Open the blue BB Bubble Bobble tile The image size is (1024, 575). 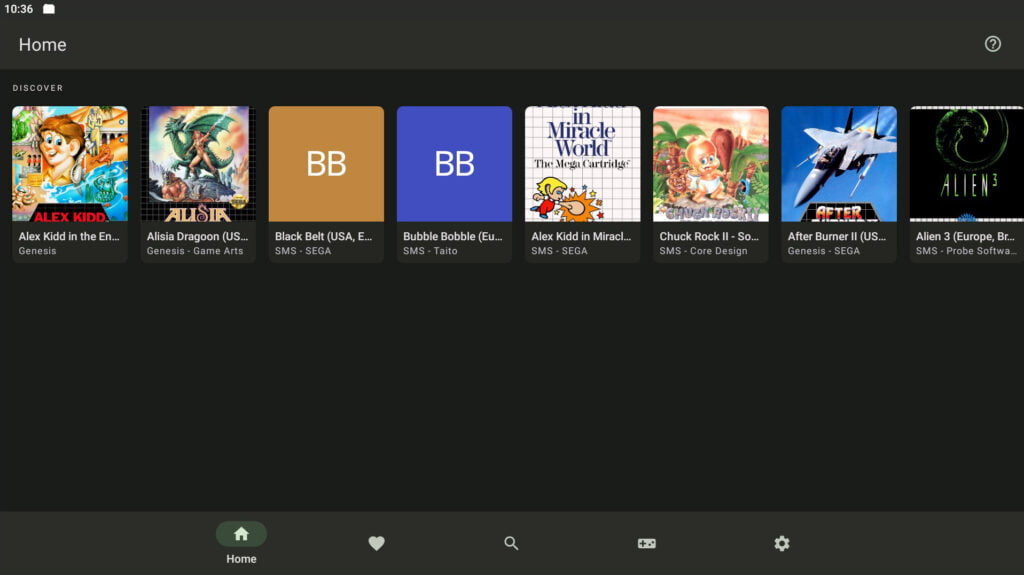tap(455, 163)
